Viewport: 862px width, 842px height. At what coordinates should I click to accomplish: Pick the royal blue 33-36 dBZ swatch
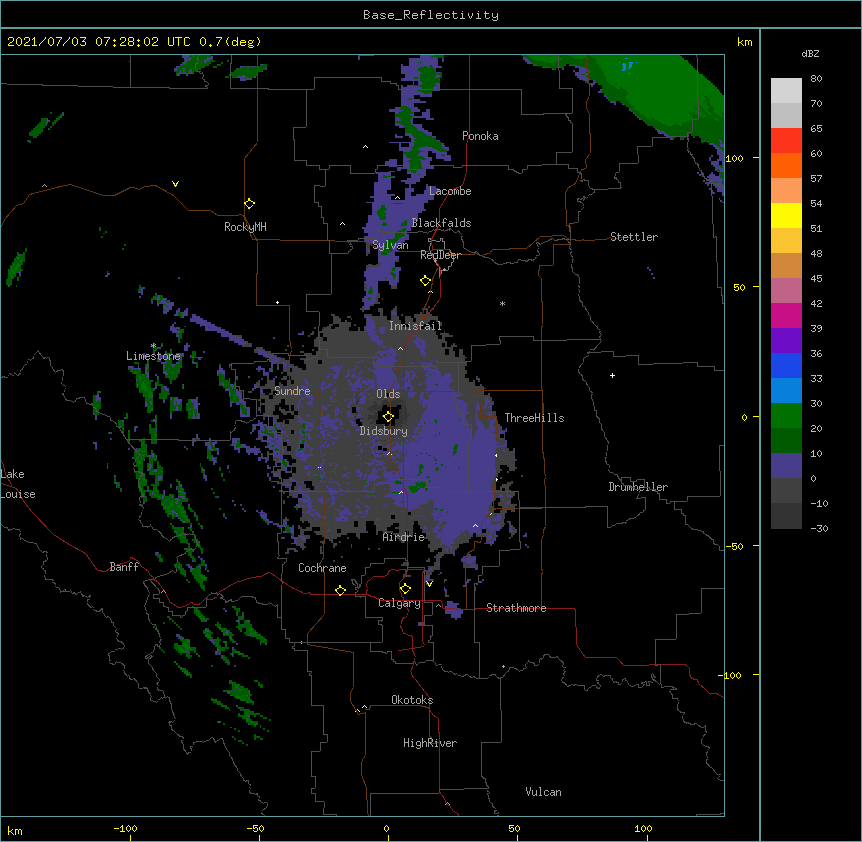(786, 365)
